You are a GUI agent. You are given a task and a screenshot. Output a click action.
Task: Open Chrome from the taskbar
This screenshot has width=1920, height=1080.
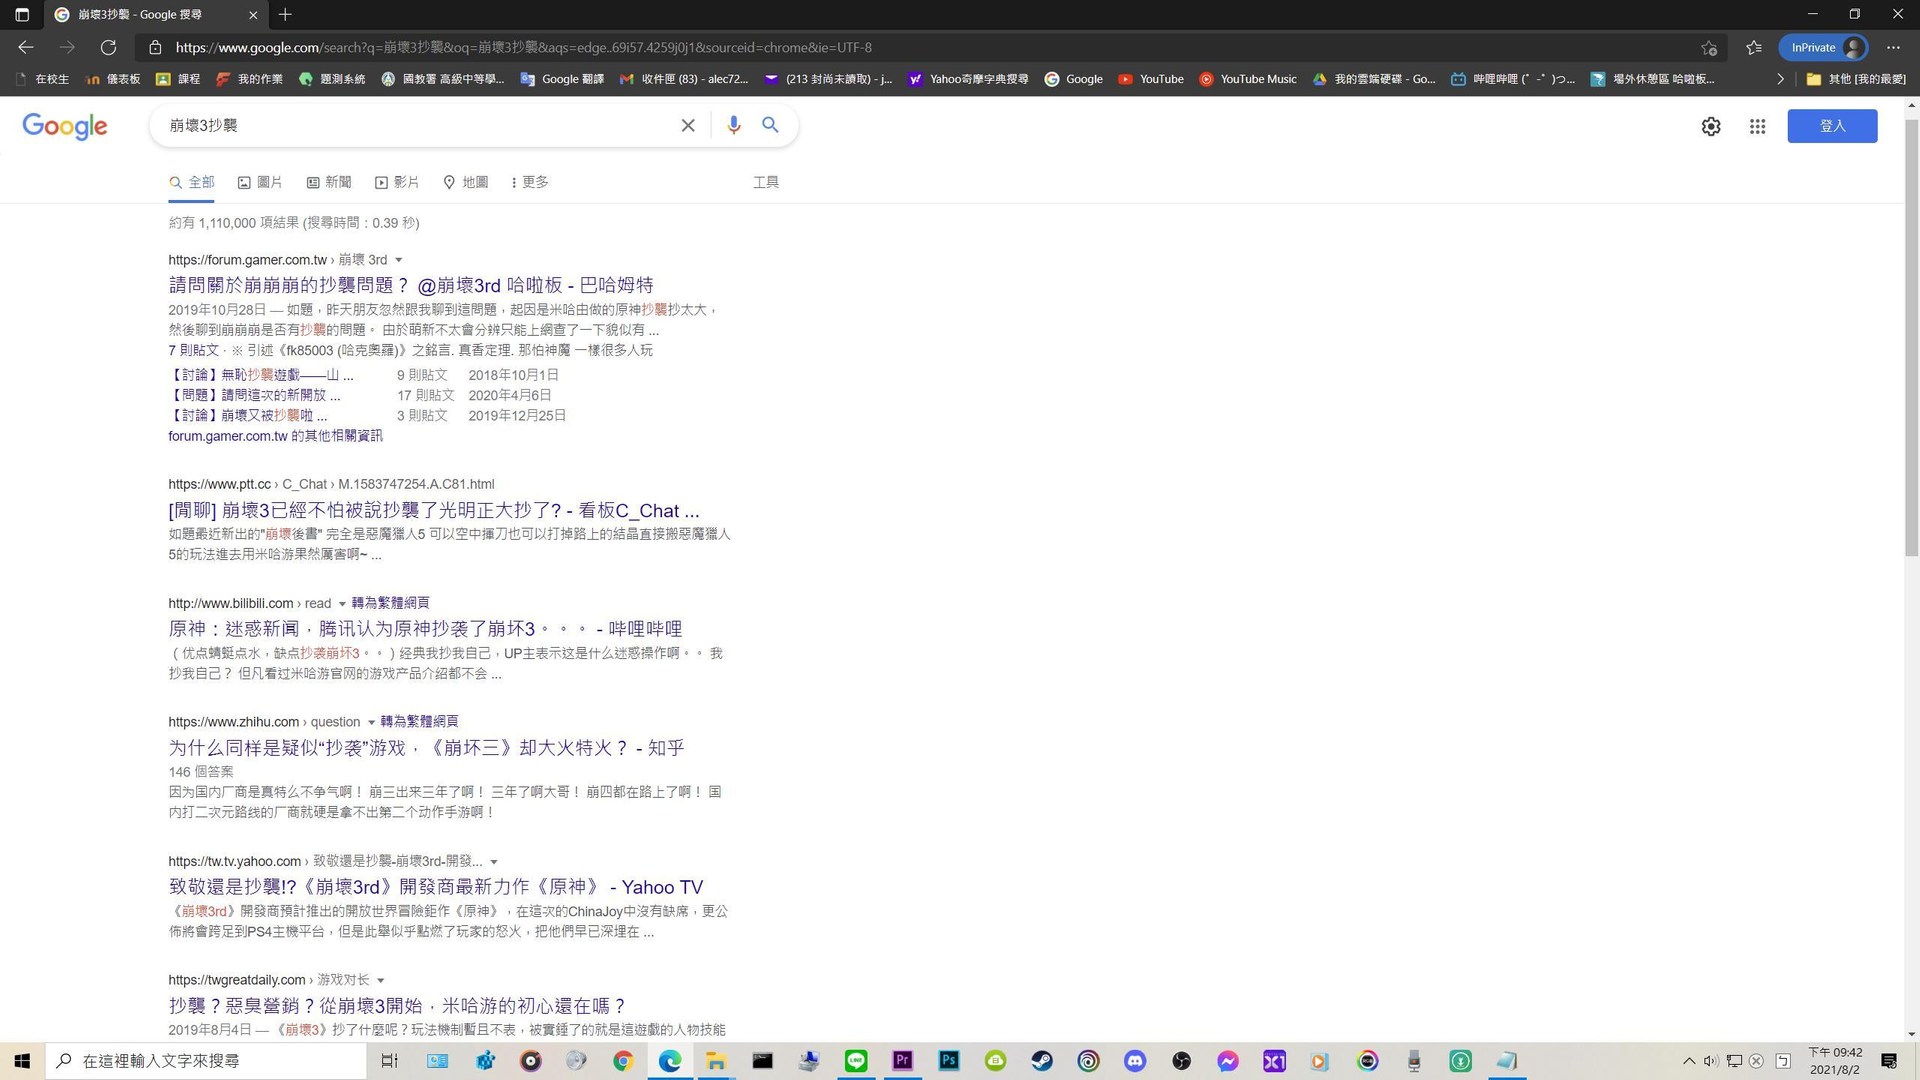623,1061
